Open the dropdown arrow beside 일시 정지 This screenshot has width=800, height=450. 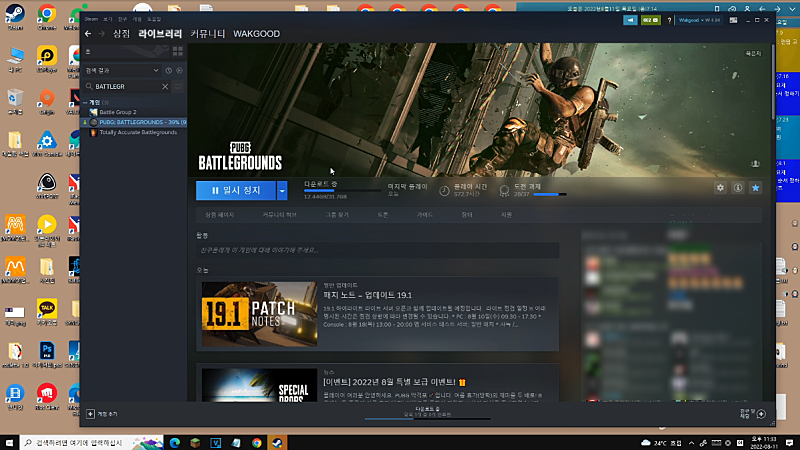point(283,190)
